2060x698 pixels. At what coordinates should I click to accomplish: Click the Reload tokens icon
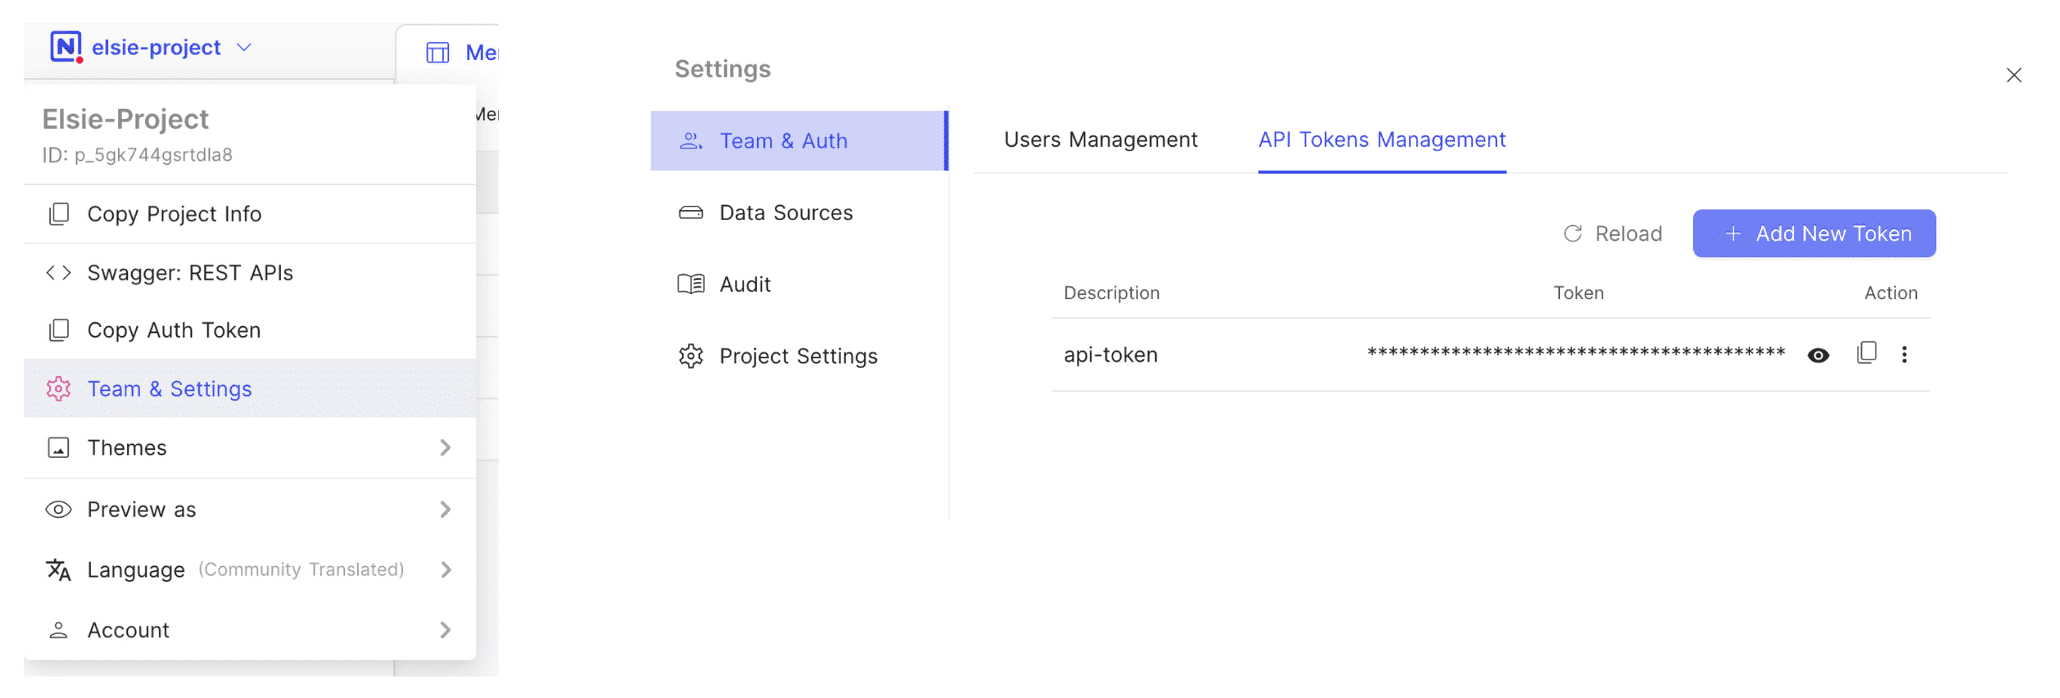(x=1573, y=234)
